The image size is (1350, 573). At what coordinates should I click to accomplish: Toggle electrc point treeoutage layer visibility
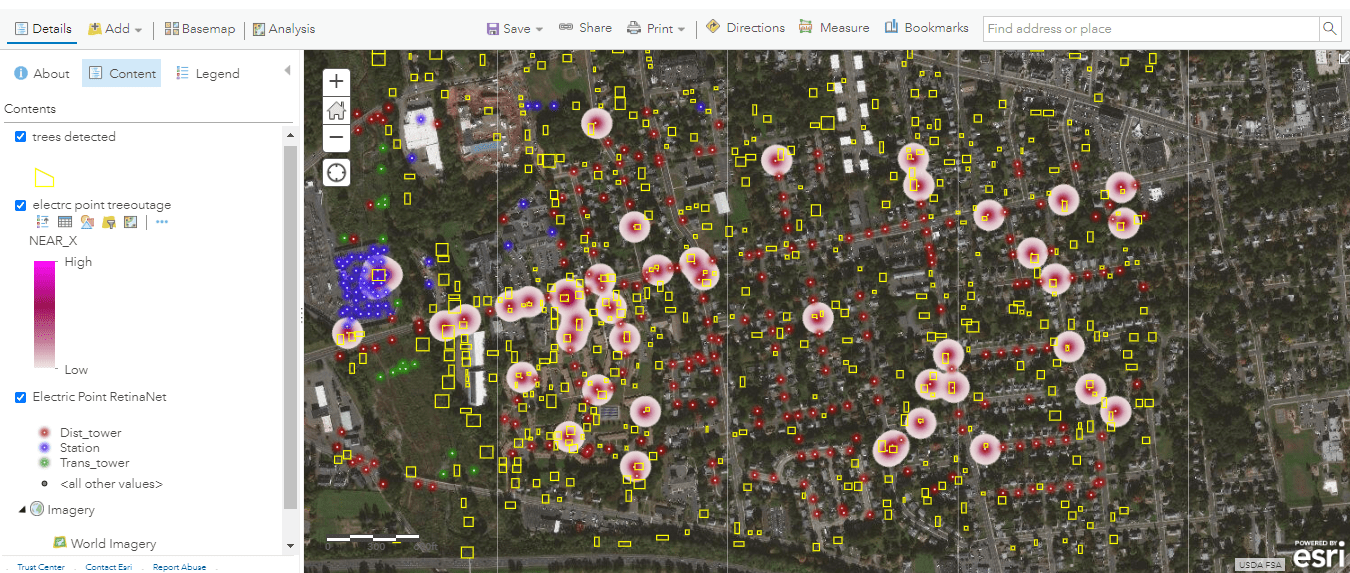21,205
